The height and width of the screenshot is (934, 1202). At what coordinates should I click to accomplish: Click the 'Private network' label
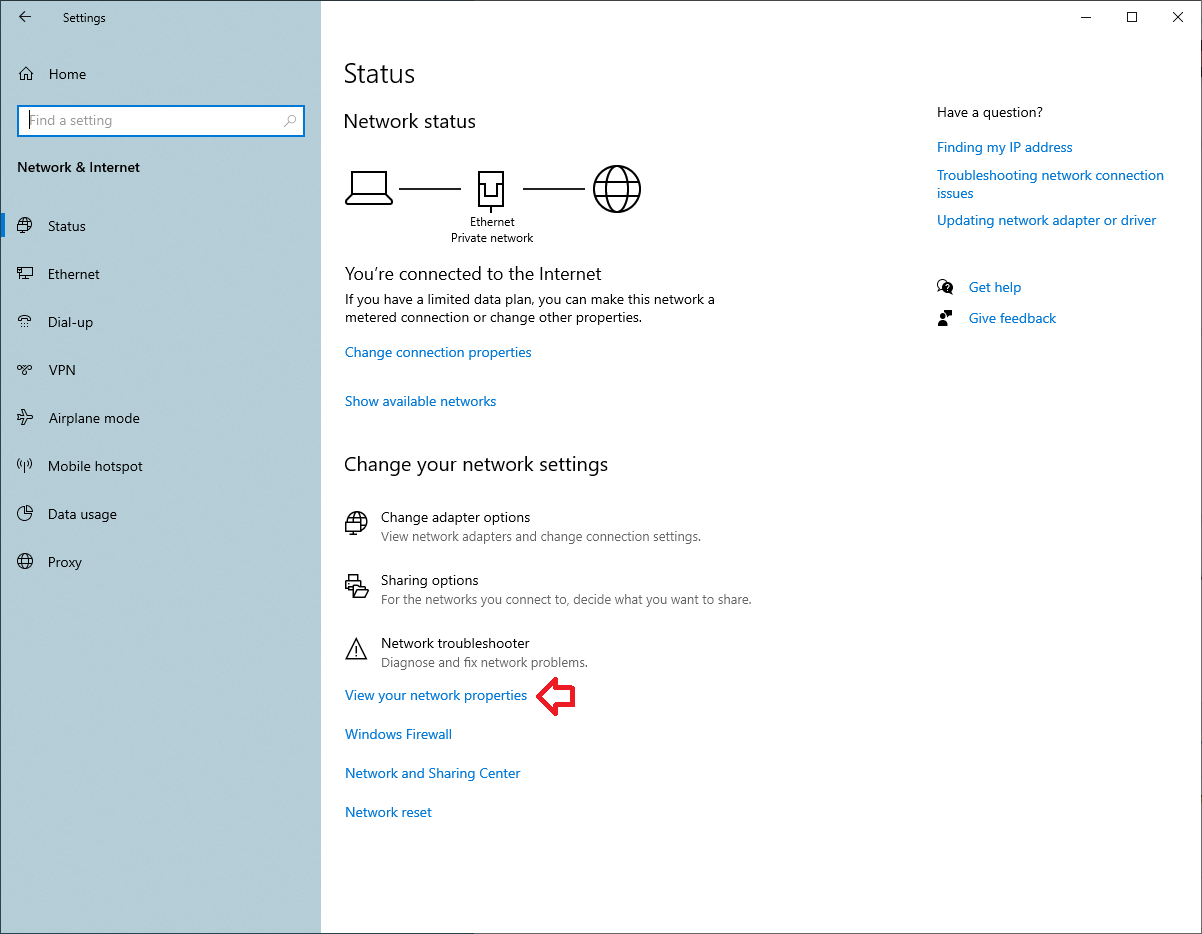coord(492,238)
